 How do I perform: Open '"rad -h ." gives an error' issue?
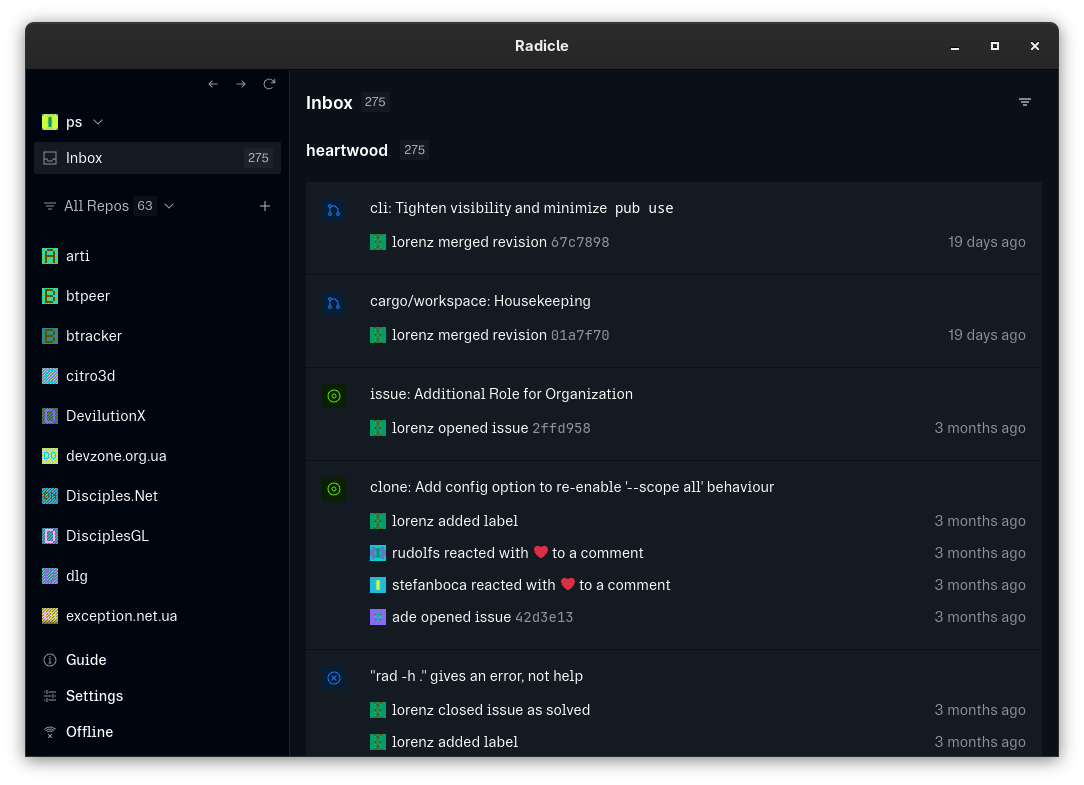476,676
